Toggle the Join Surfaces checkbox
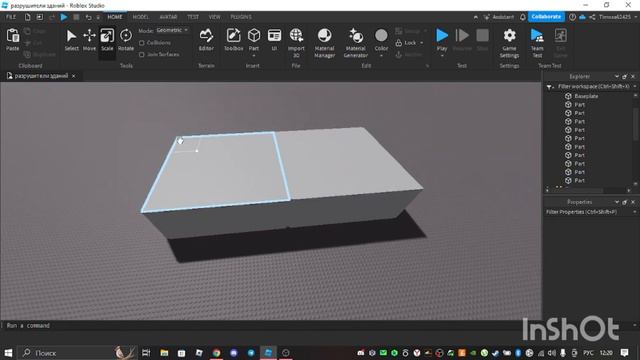The image size is (640, 360). [142, 54]
